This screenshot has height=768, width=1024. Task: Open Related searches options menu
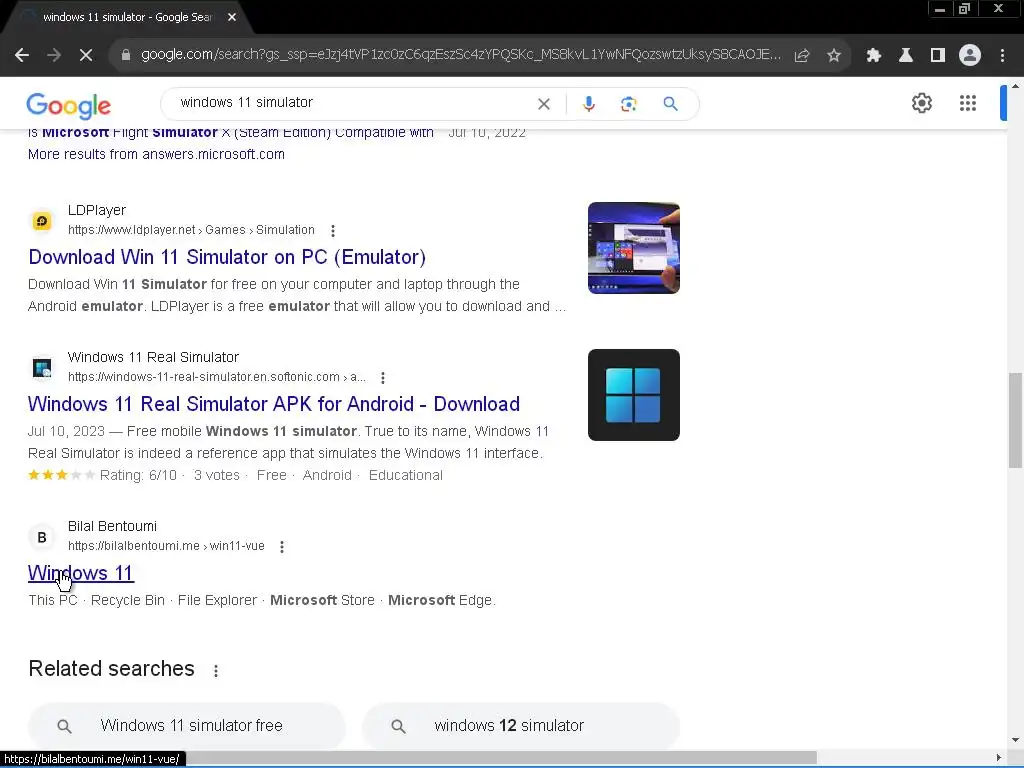(x=216, y=671)
